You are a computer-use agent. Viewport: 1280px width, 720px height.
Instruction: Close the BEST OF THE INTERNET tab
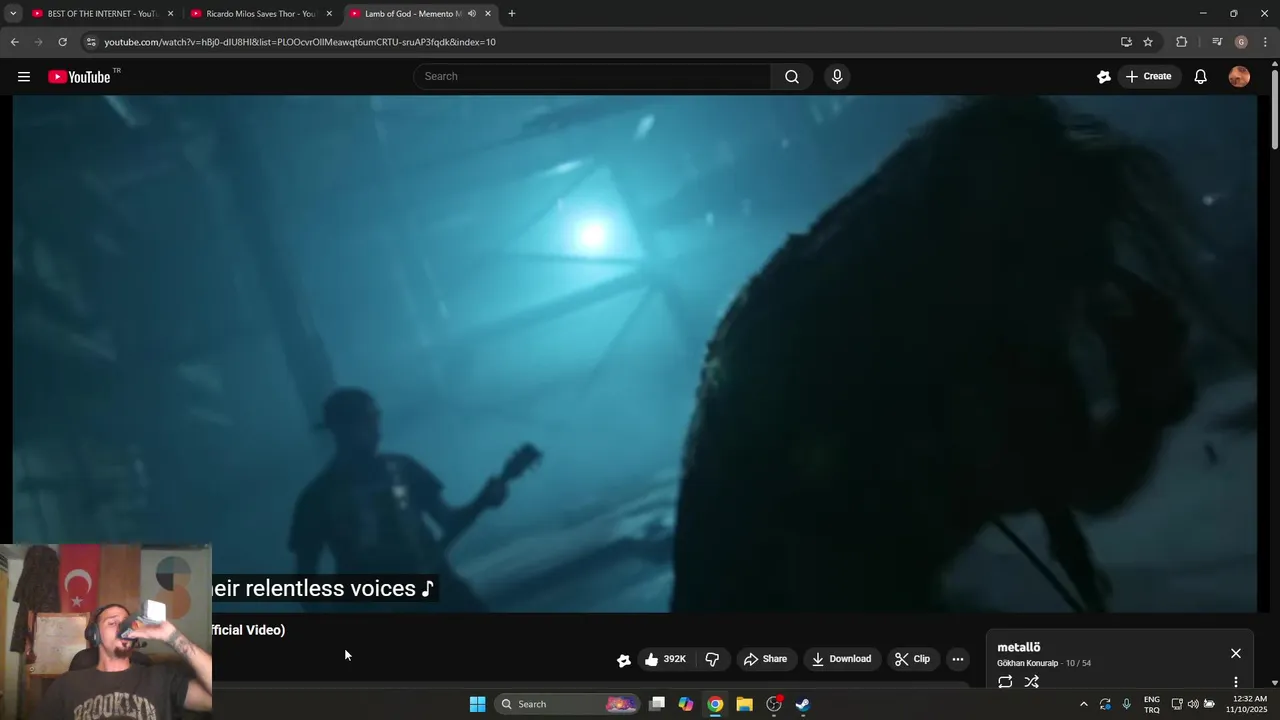pos(171,14)
